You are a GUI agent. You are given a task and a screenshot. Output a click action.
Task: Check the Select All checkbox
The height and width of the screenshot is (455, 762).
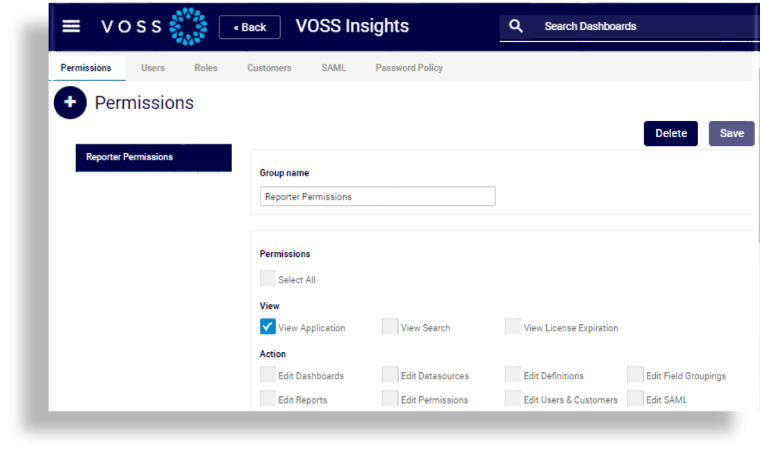(x=268, y=279)
